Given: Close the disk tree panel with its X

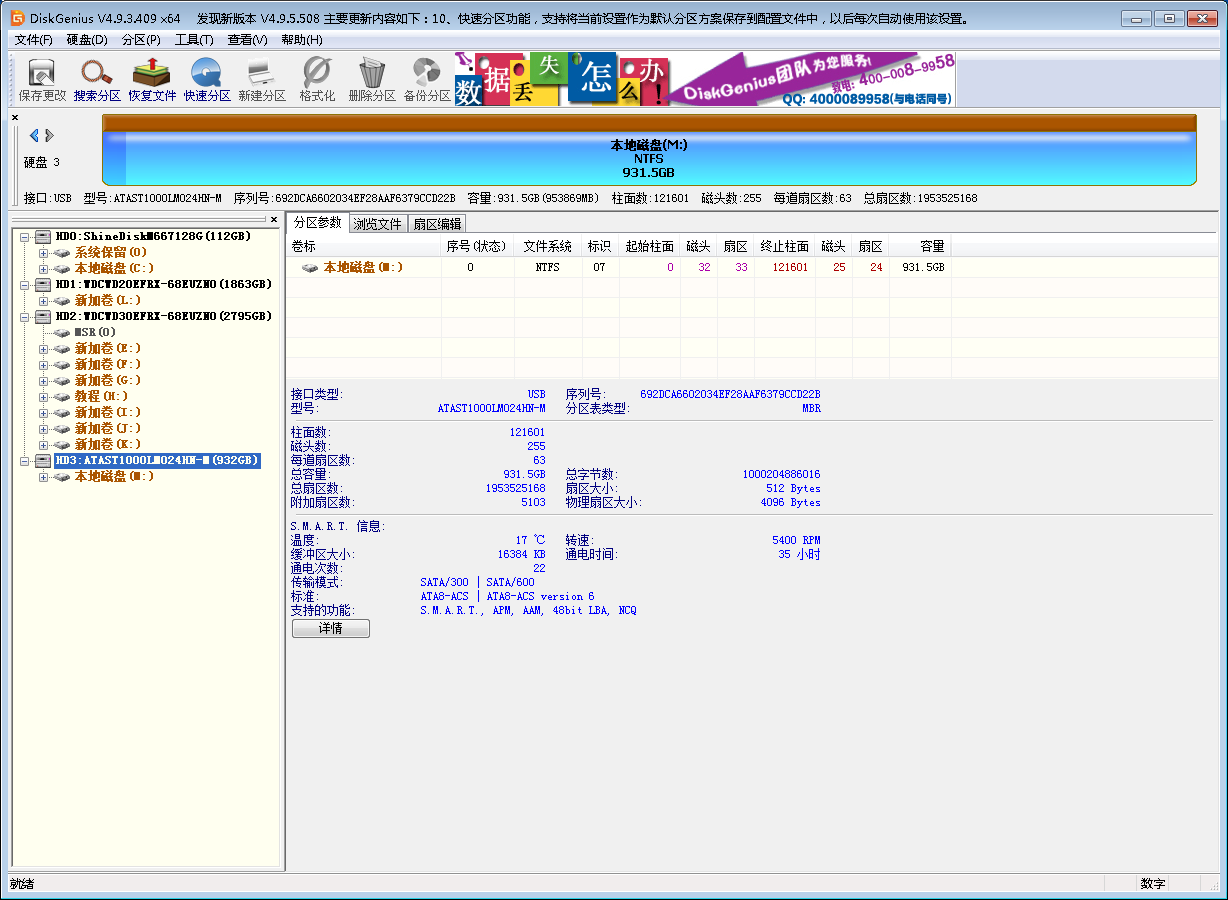Looking at the screenshot, I should (274, 219).
